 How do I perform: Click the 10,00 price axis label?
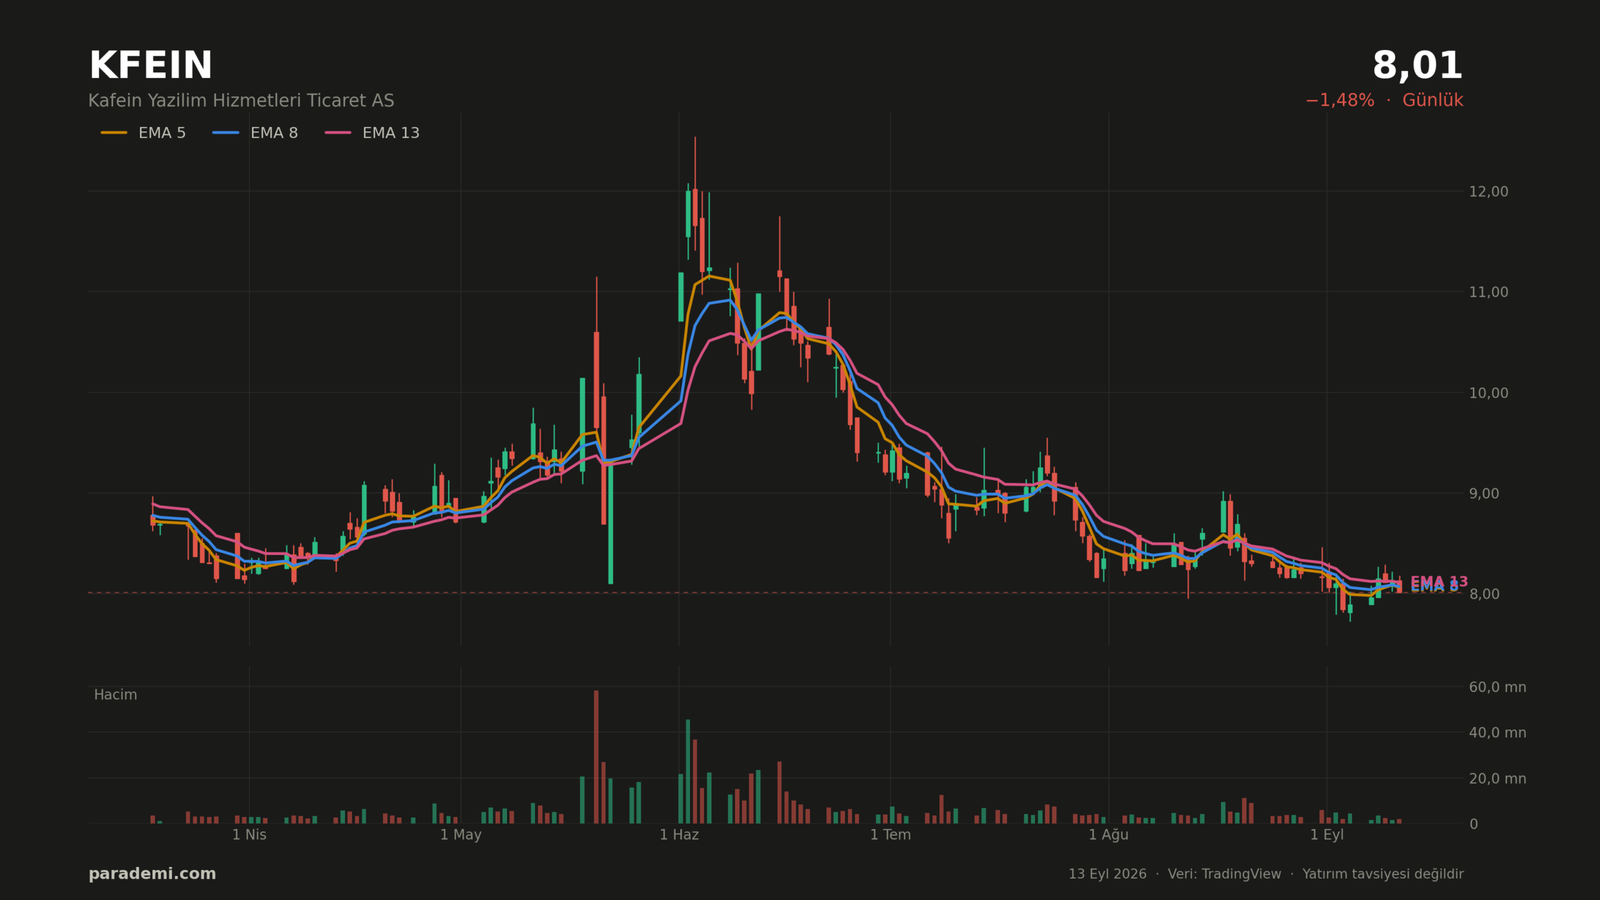click(1488, 393)
